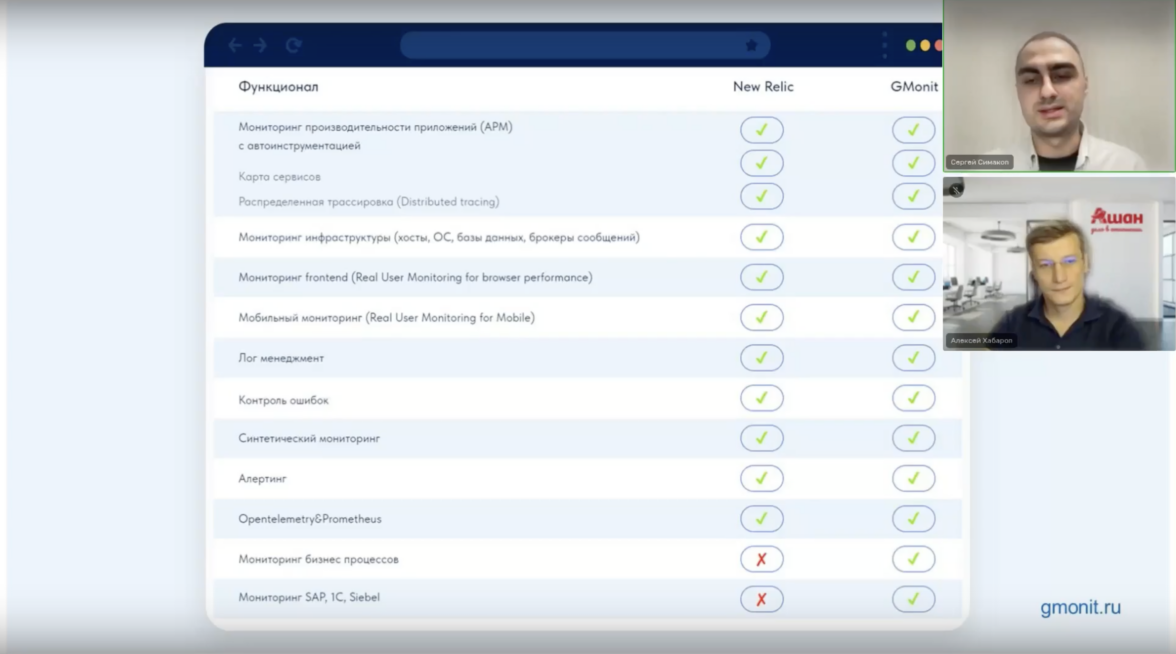Open the vertical three-dot browser menu
This screenshot has width=1176, height=654.
coord(884,45)
